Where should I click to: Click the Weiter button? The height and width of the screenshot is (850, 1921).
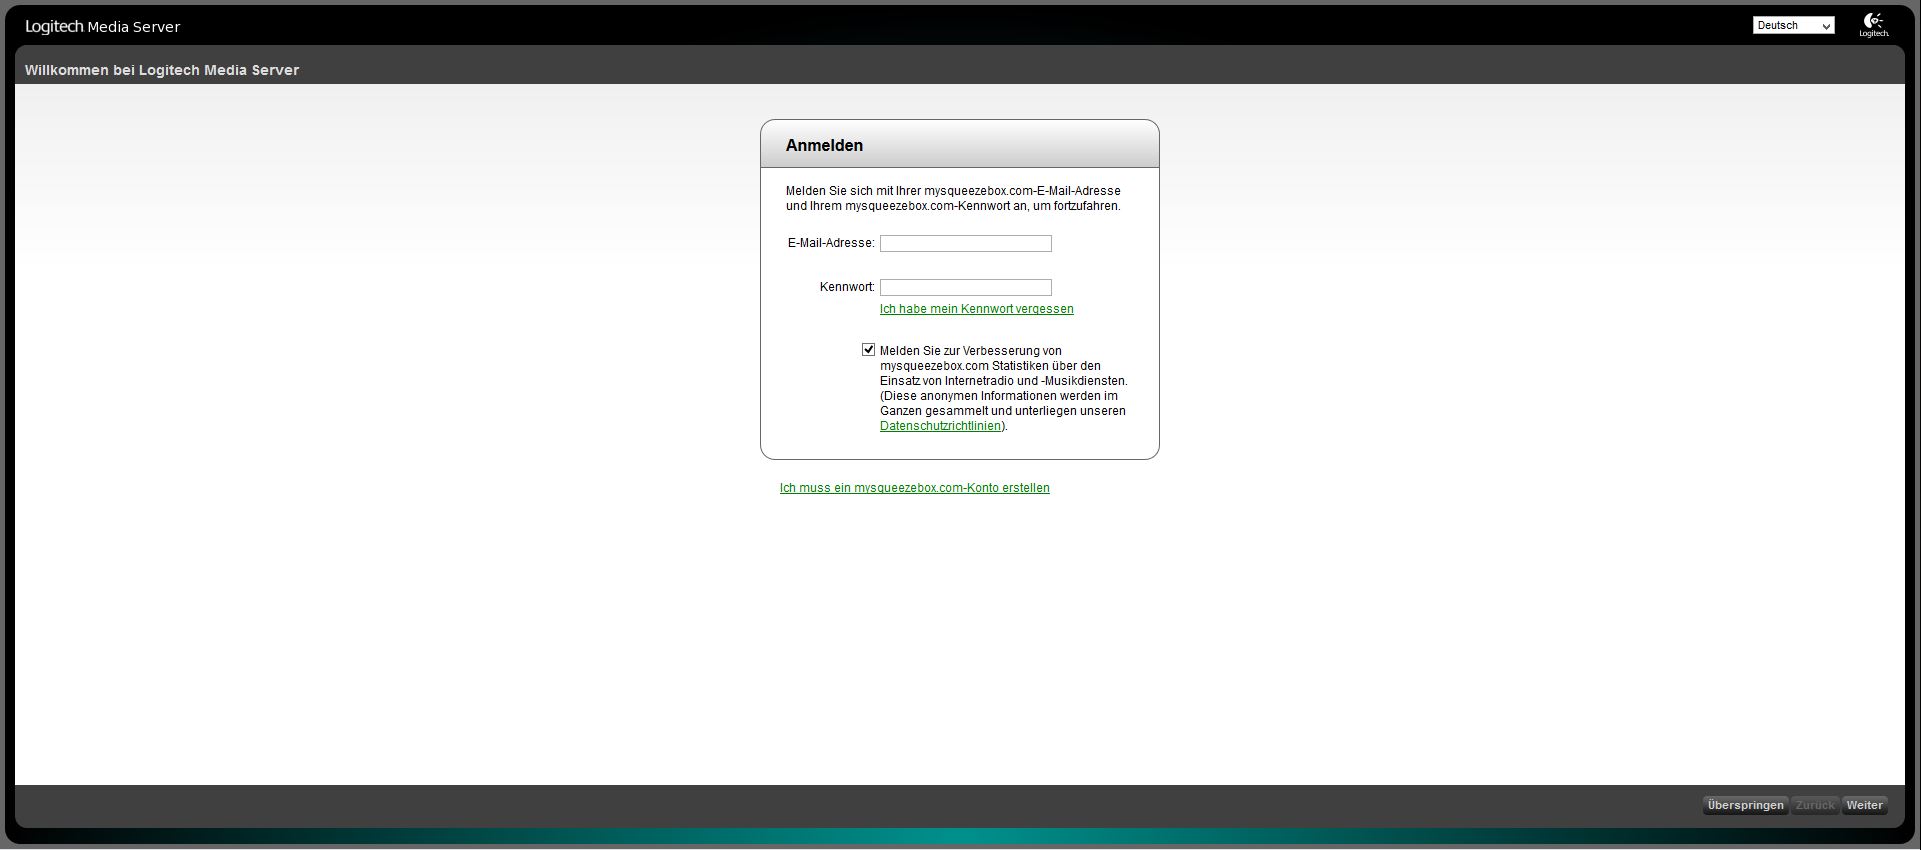tap(1864, 805)
